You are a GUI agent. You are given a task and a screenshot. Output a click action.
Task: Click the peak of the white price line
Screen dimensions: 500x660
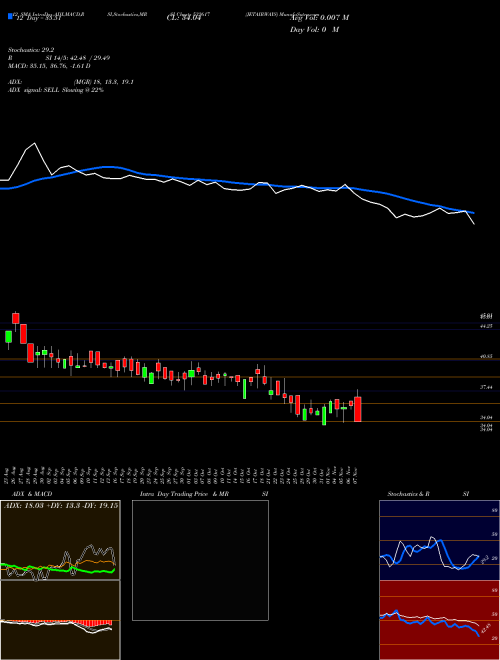point(36,144)
